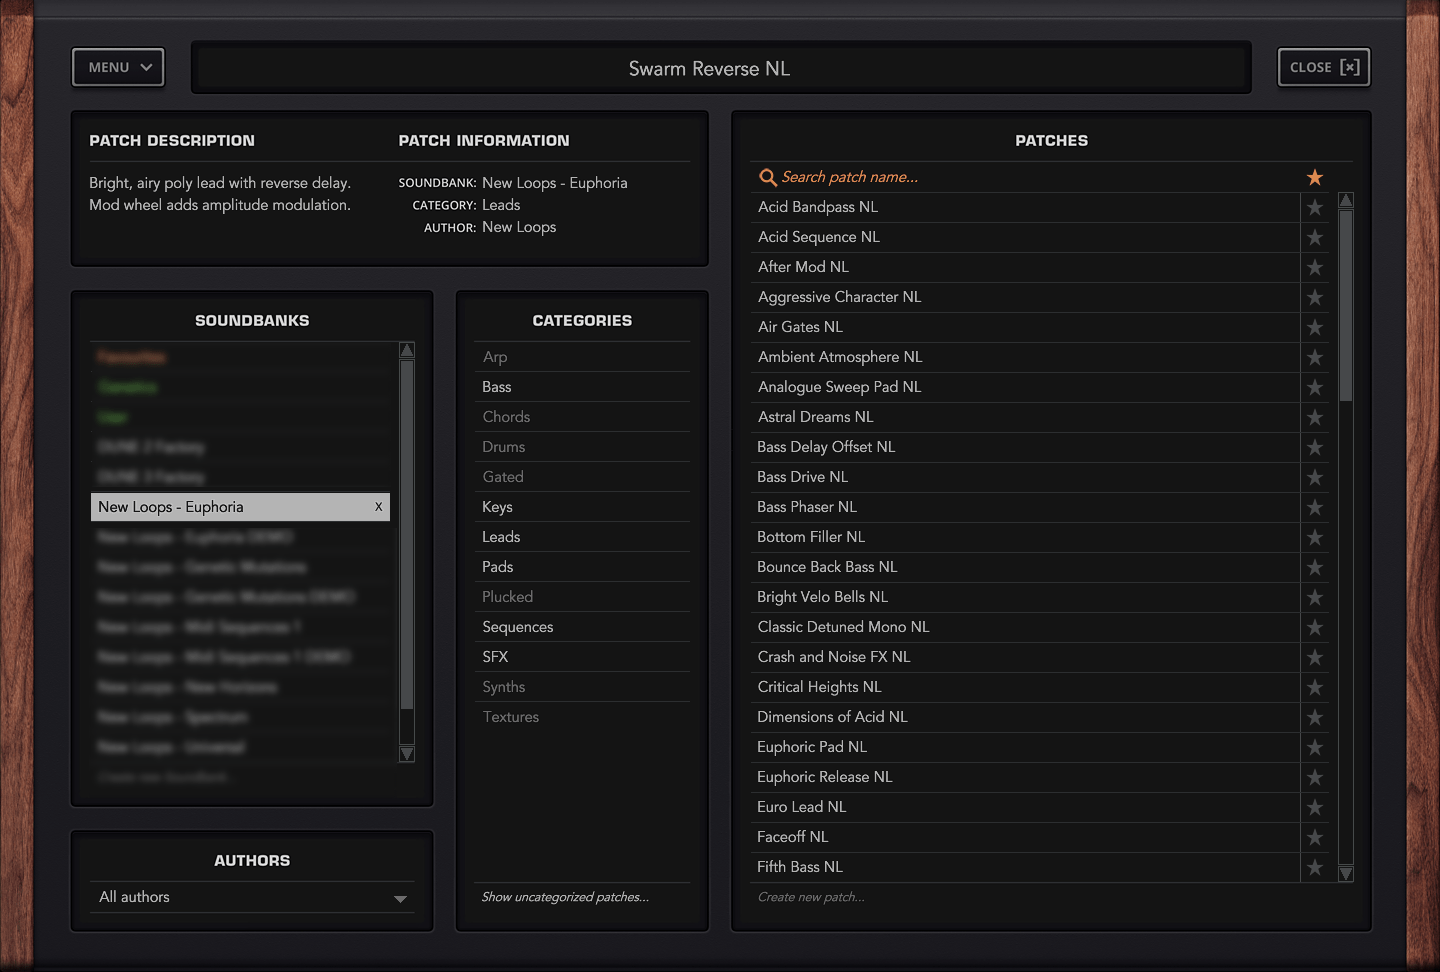Image resolution: width=1440 pixels, height=972 pixels.
Task: Click the orange star filter above the patch list
Action: point(1314,176)
